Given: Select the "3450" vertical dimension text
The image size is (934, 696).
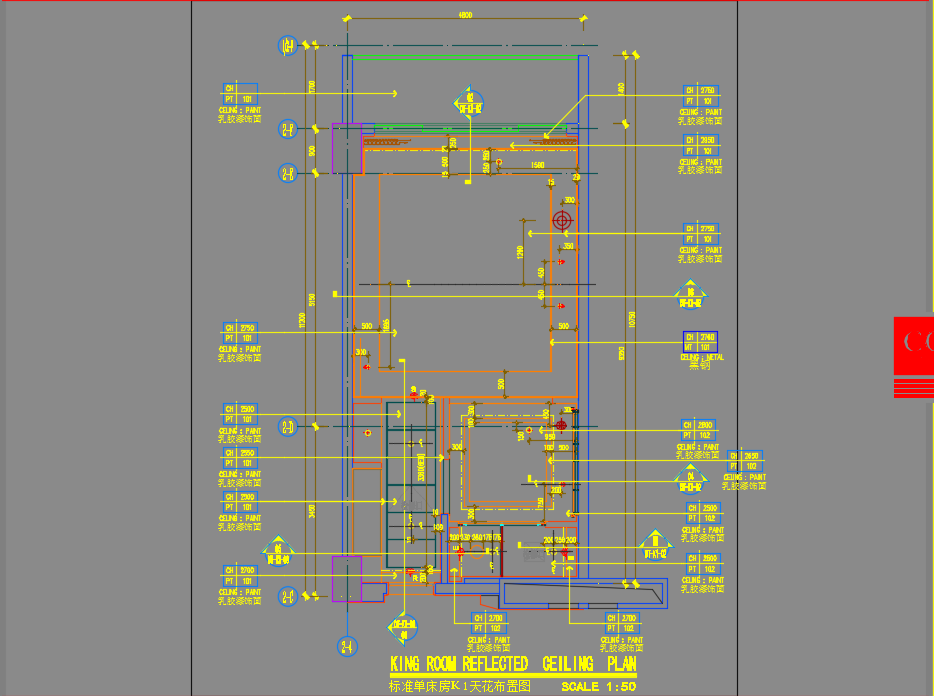Looking at the screenshot, I should click(x=313, y=511).
